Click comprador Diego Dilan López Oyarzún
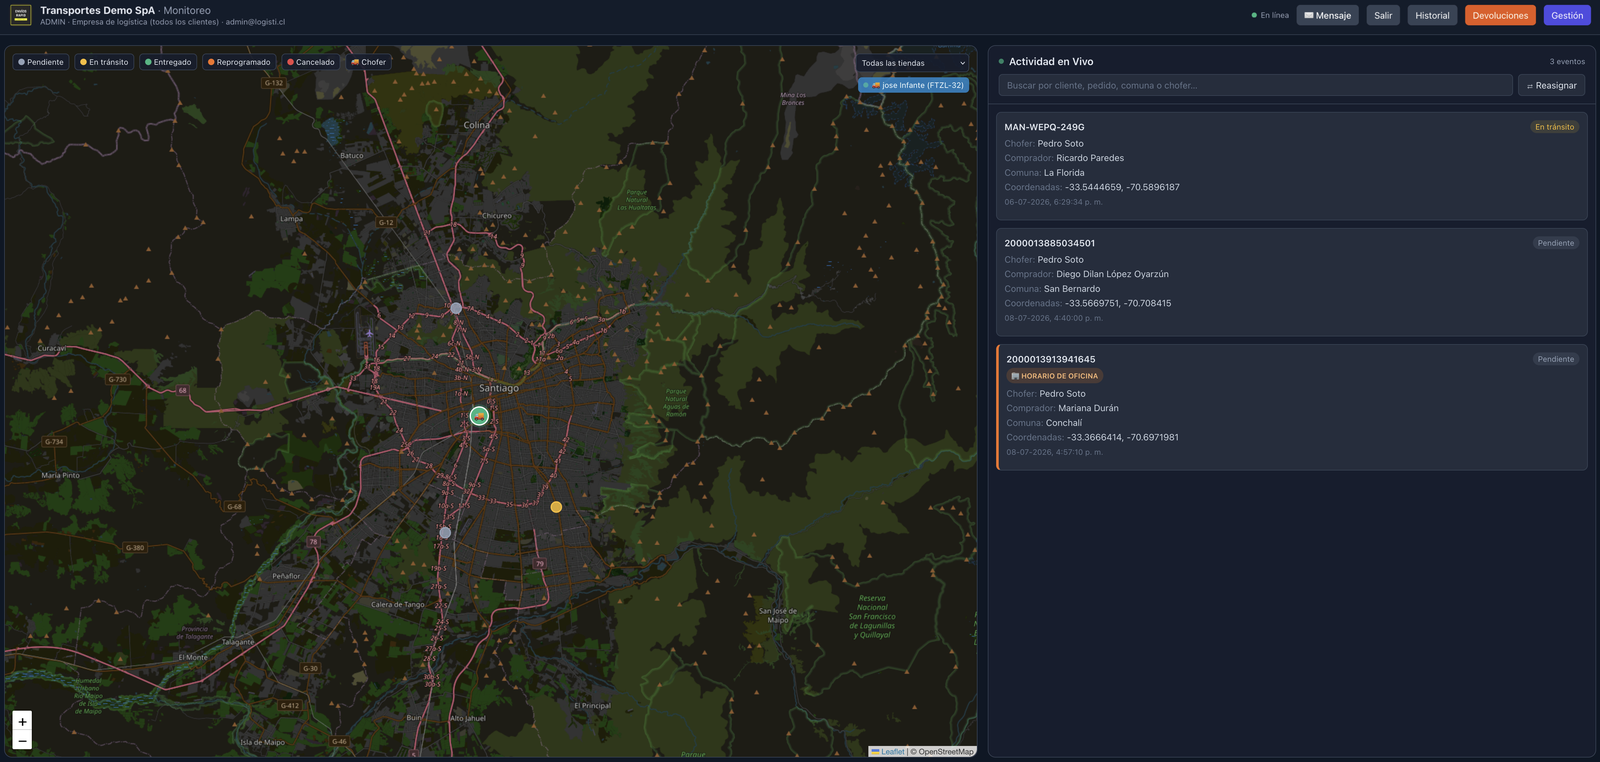Screen dimensions: 1600x762 [1112, 274]
